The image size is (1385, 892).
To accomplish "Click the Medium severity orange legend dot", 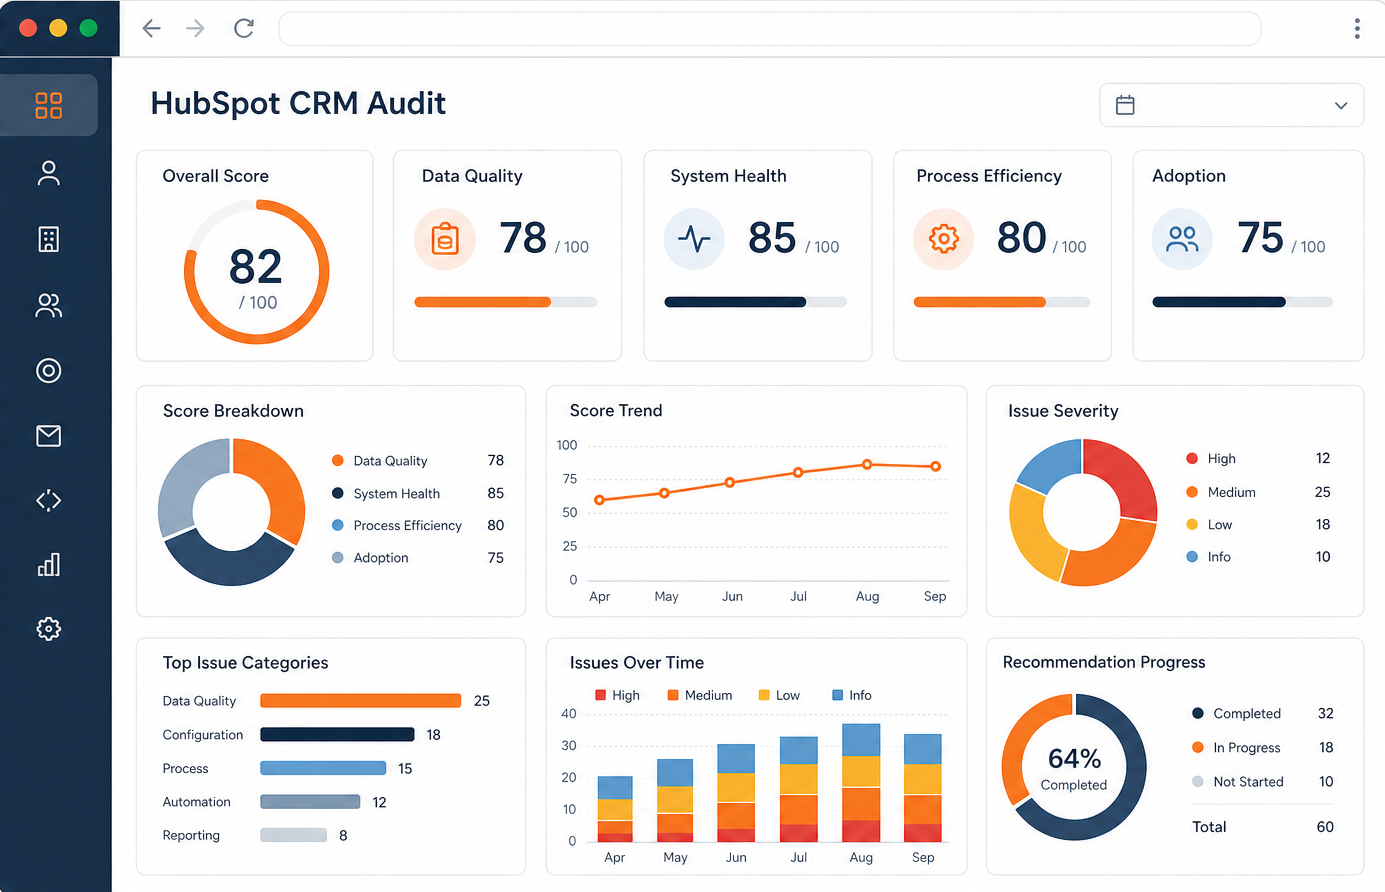I will (x=1192, y=492).
